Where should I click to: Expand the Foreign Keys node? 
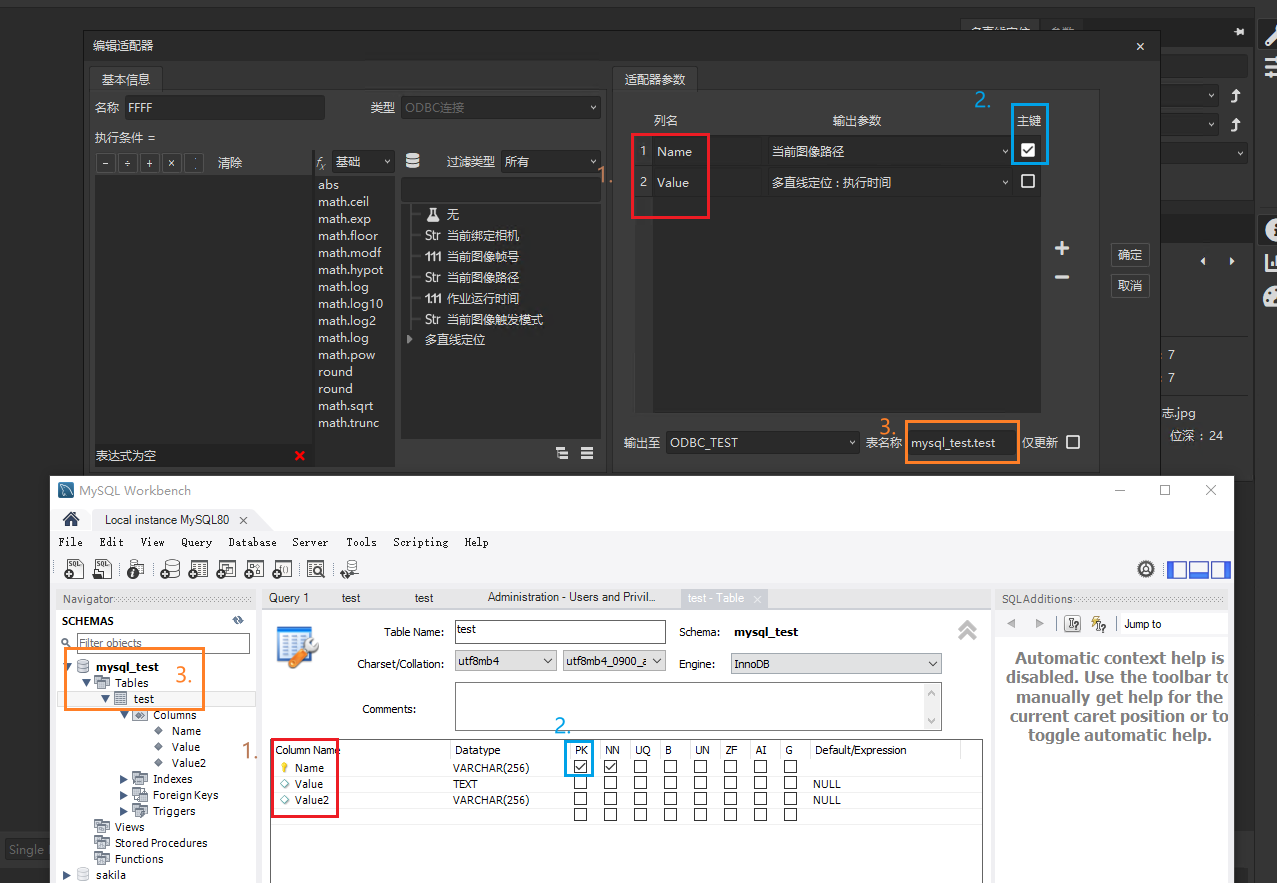[124, 795]
